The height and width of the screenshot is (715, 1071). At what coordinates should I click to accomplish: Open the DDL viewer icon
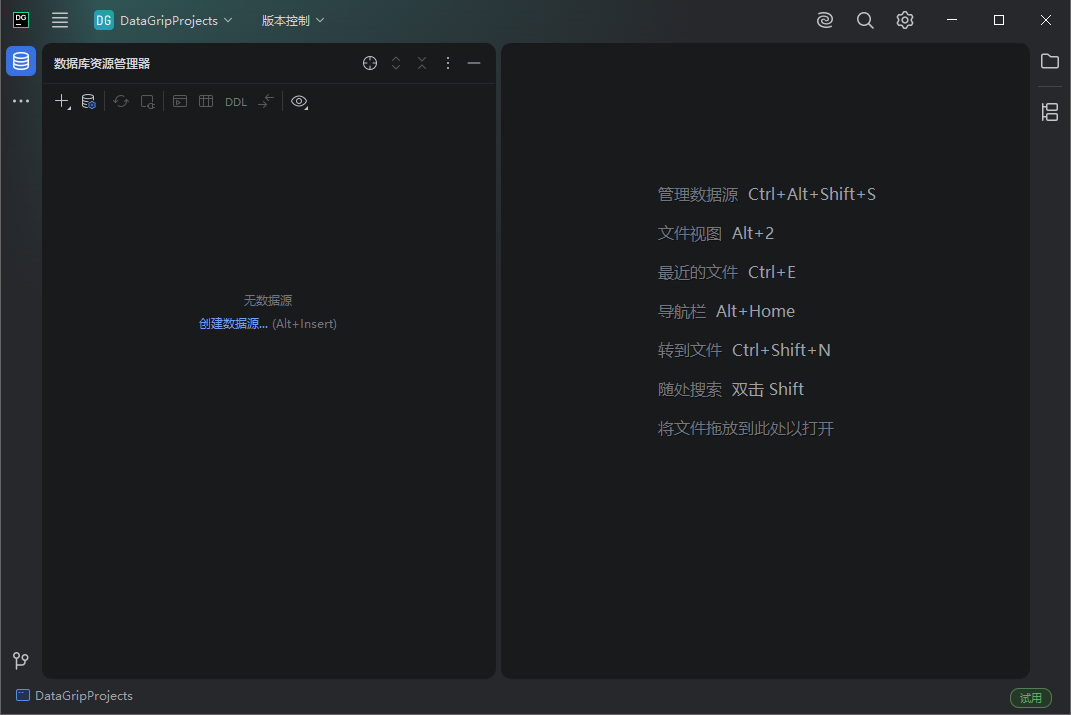click(235, 100)
